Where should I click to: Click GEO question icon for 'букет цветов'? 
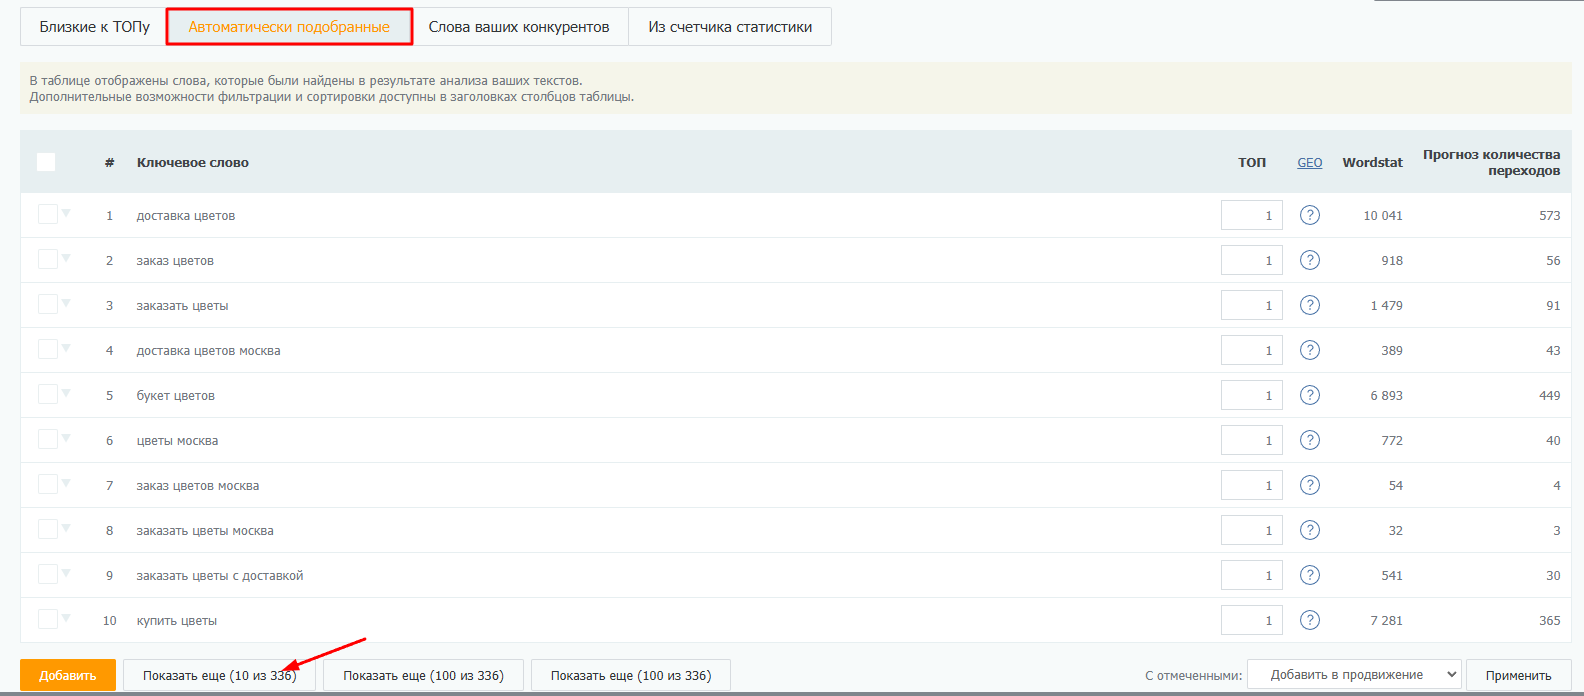[x=1309, y=395]
